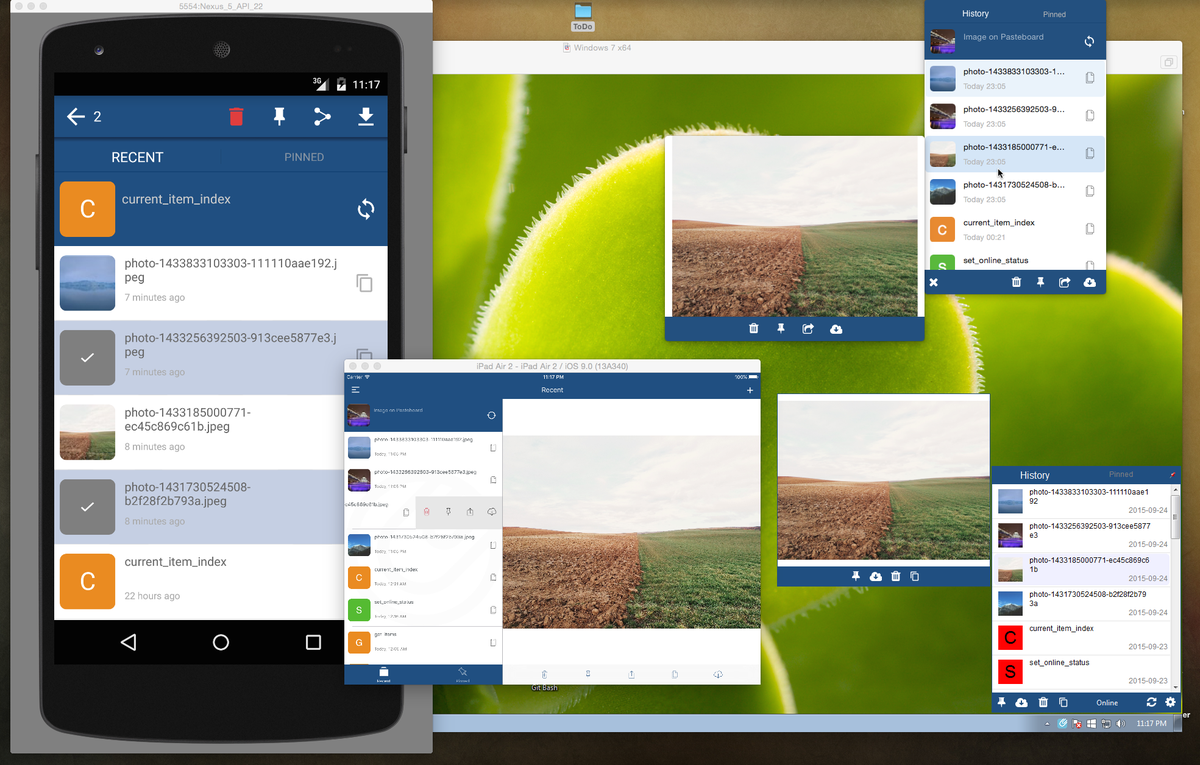The image size is (1200, 765).
Task: Close Mac popup with the X icon
Action: pyautogui.click(x=933, y=283)
